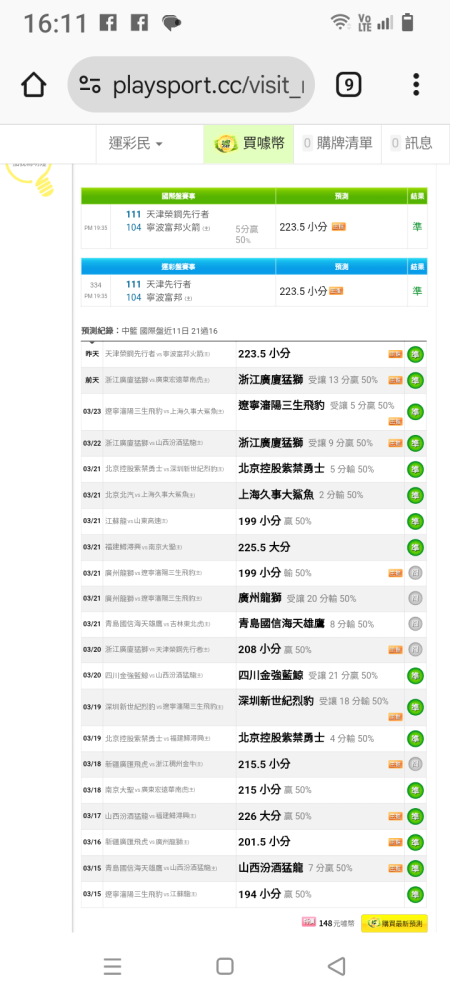Tap the Android home navigation button
This screenshot has height=1000, width=450.
[224, 966]
